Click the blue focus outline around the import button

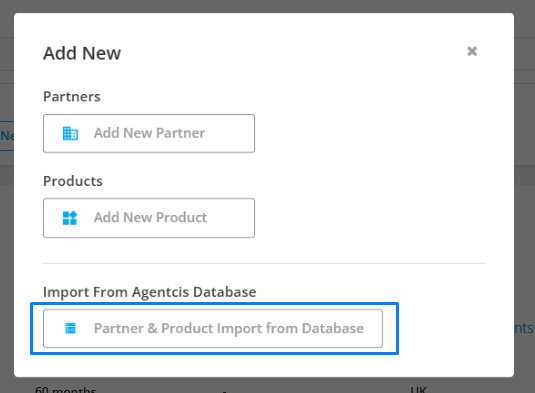(x=215, y=304)
